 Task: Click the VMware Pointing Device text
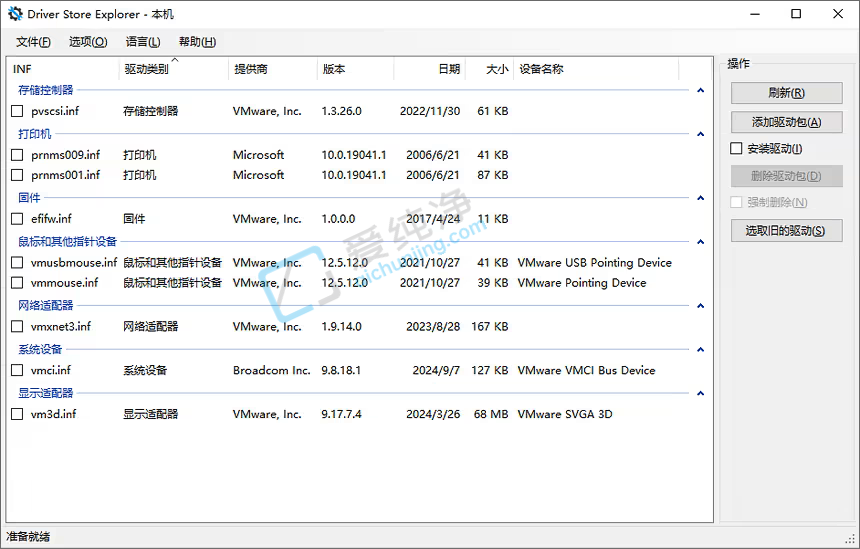click(582, 282)
